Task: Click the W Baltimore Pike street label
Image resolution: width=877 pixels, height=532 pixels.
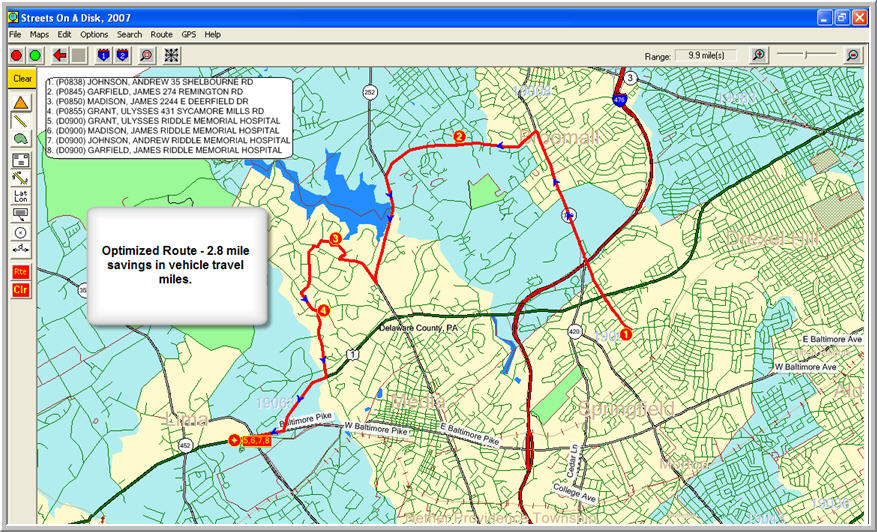Action: pyautogui.click(x=375, y=429)
